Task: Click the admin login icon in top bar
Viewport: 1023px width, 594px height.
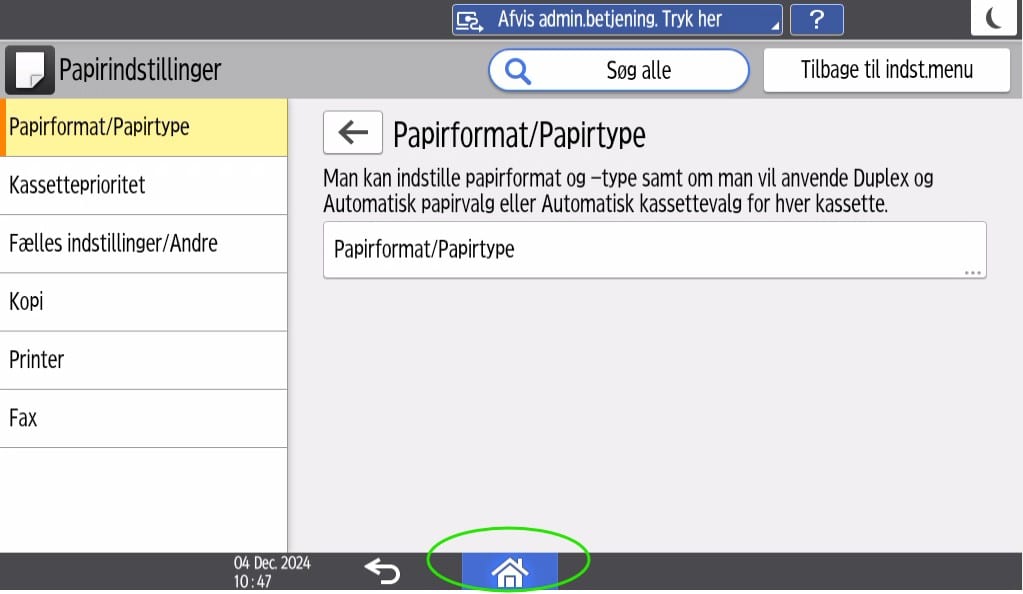Action: pos(469,20)
